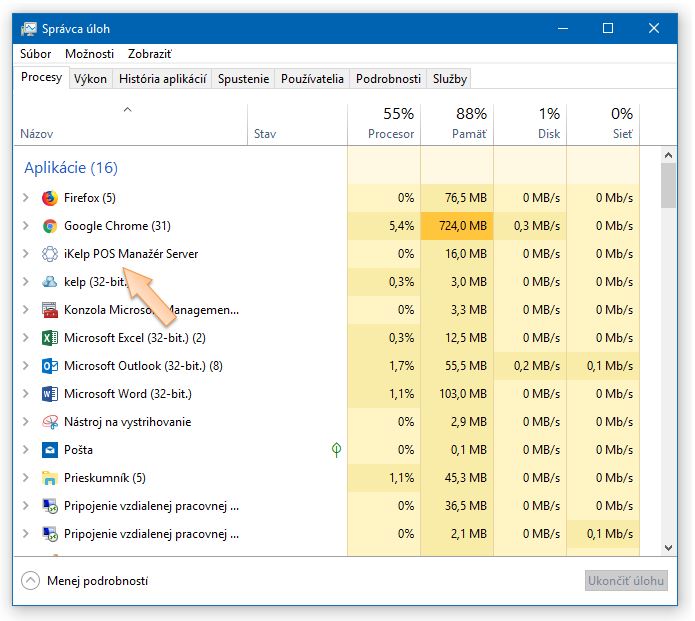The width and height of the screenshot is (695, 621).
Task: Click the Google Chrome icon
Action: 50,226
